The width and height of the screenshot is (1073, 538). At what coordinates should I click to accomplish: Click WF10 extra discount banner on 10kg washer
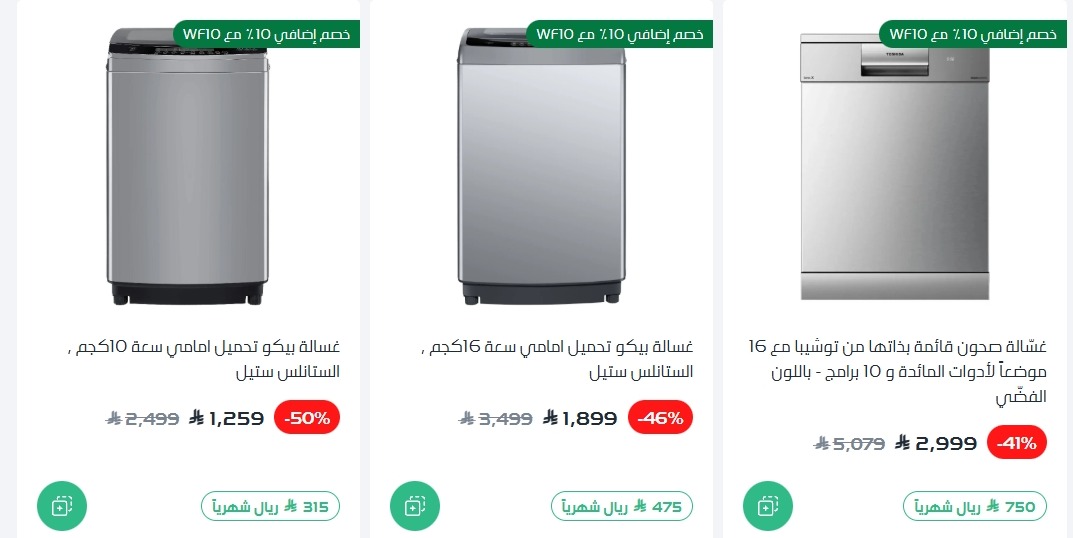point(266,34)
